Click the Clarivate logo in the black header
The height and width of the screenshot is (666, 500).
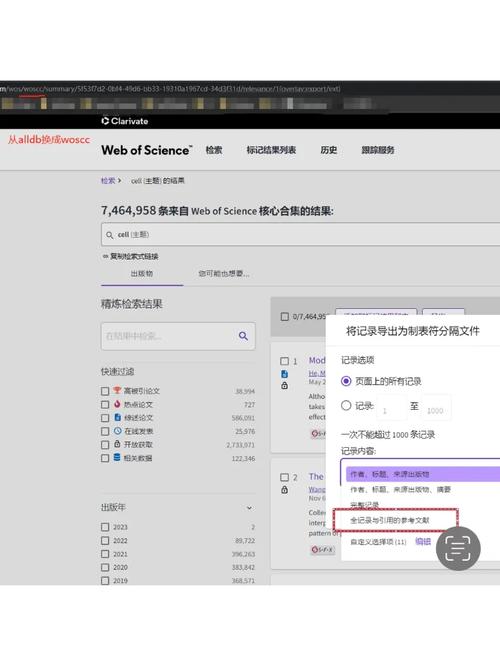pyautogui.click(x=124, y=121)
